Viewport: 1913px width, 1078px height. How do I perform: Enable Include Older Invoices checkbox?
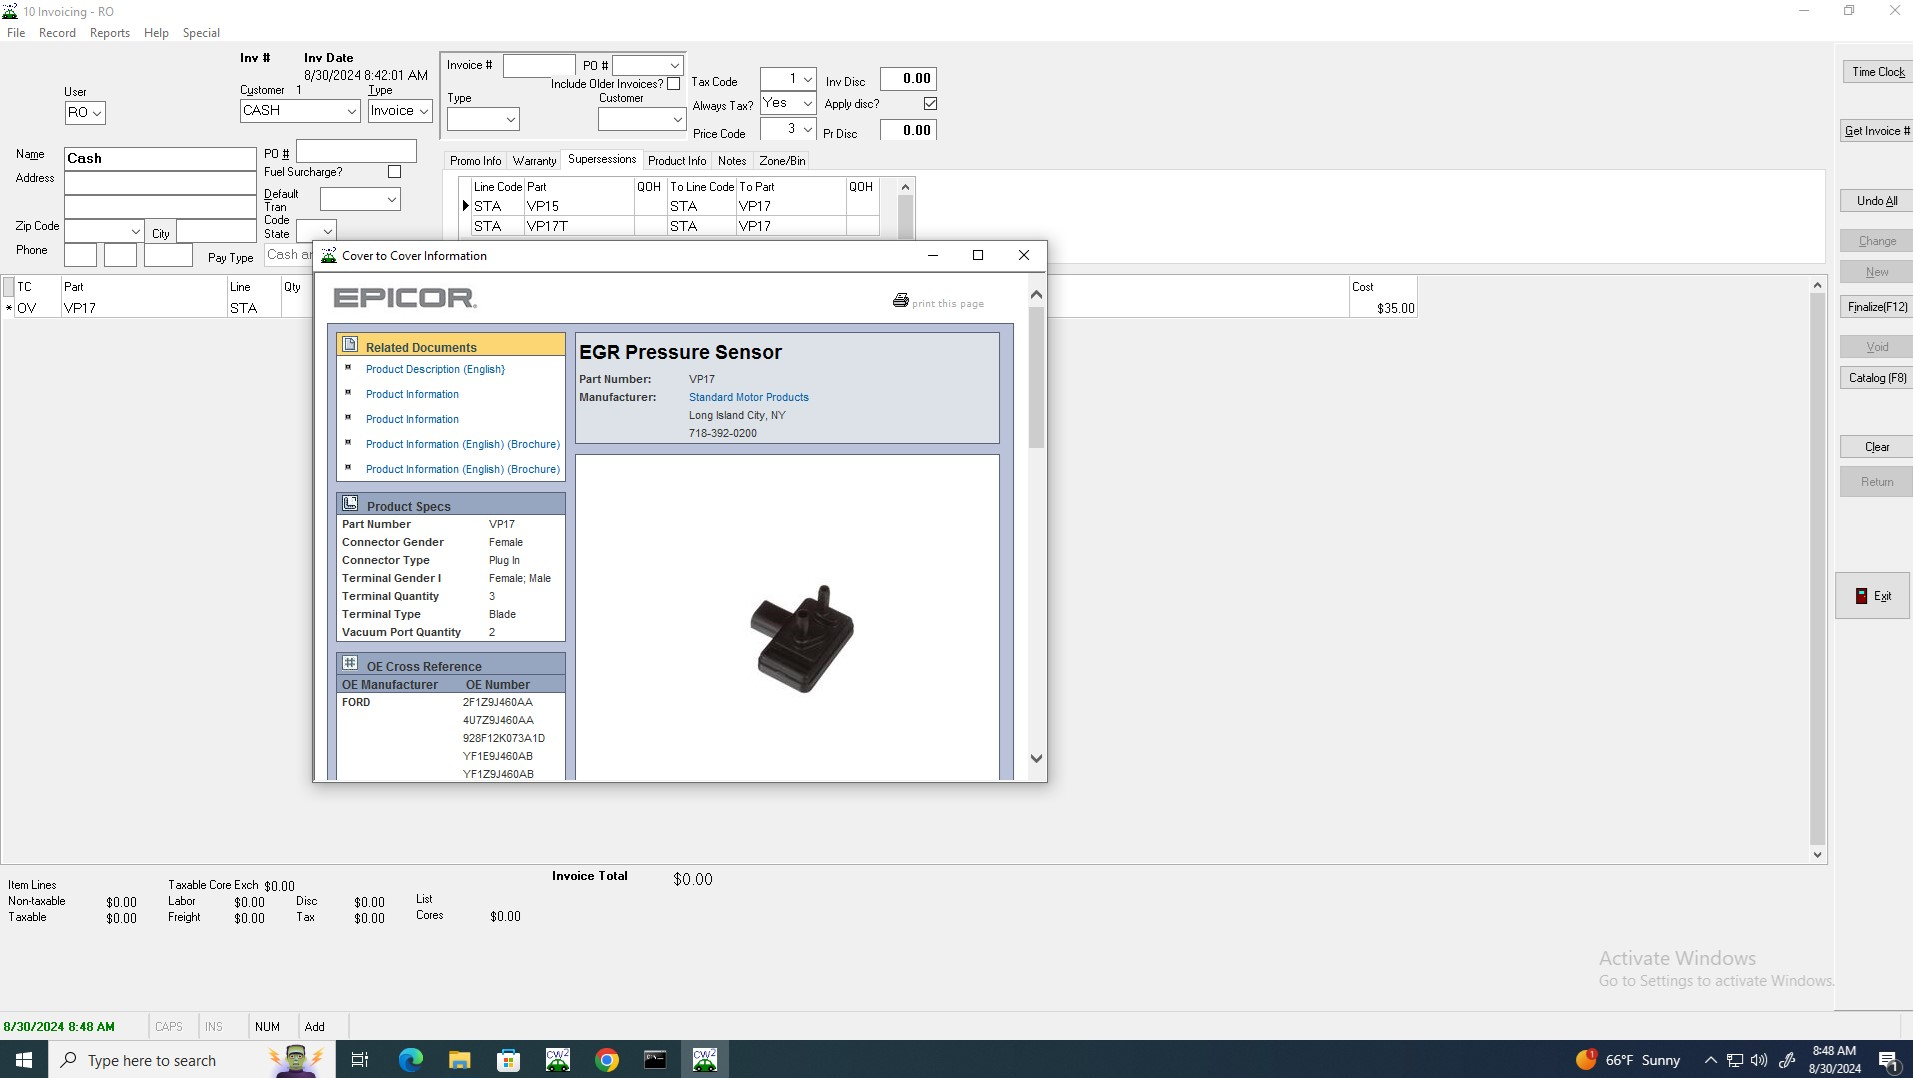tap(674, 85)
